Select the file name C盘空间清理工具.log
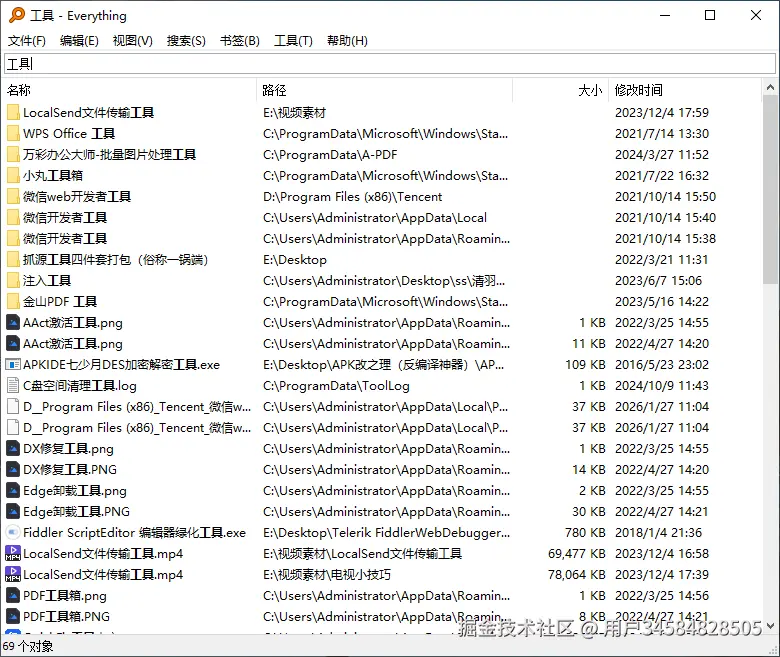Image resolution: width=780 pixels, height=657 pixels. pyautogui.click(x=80, y=385)
